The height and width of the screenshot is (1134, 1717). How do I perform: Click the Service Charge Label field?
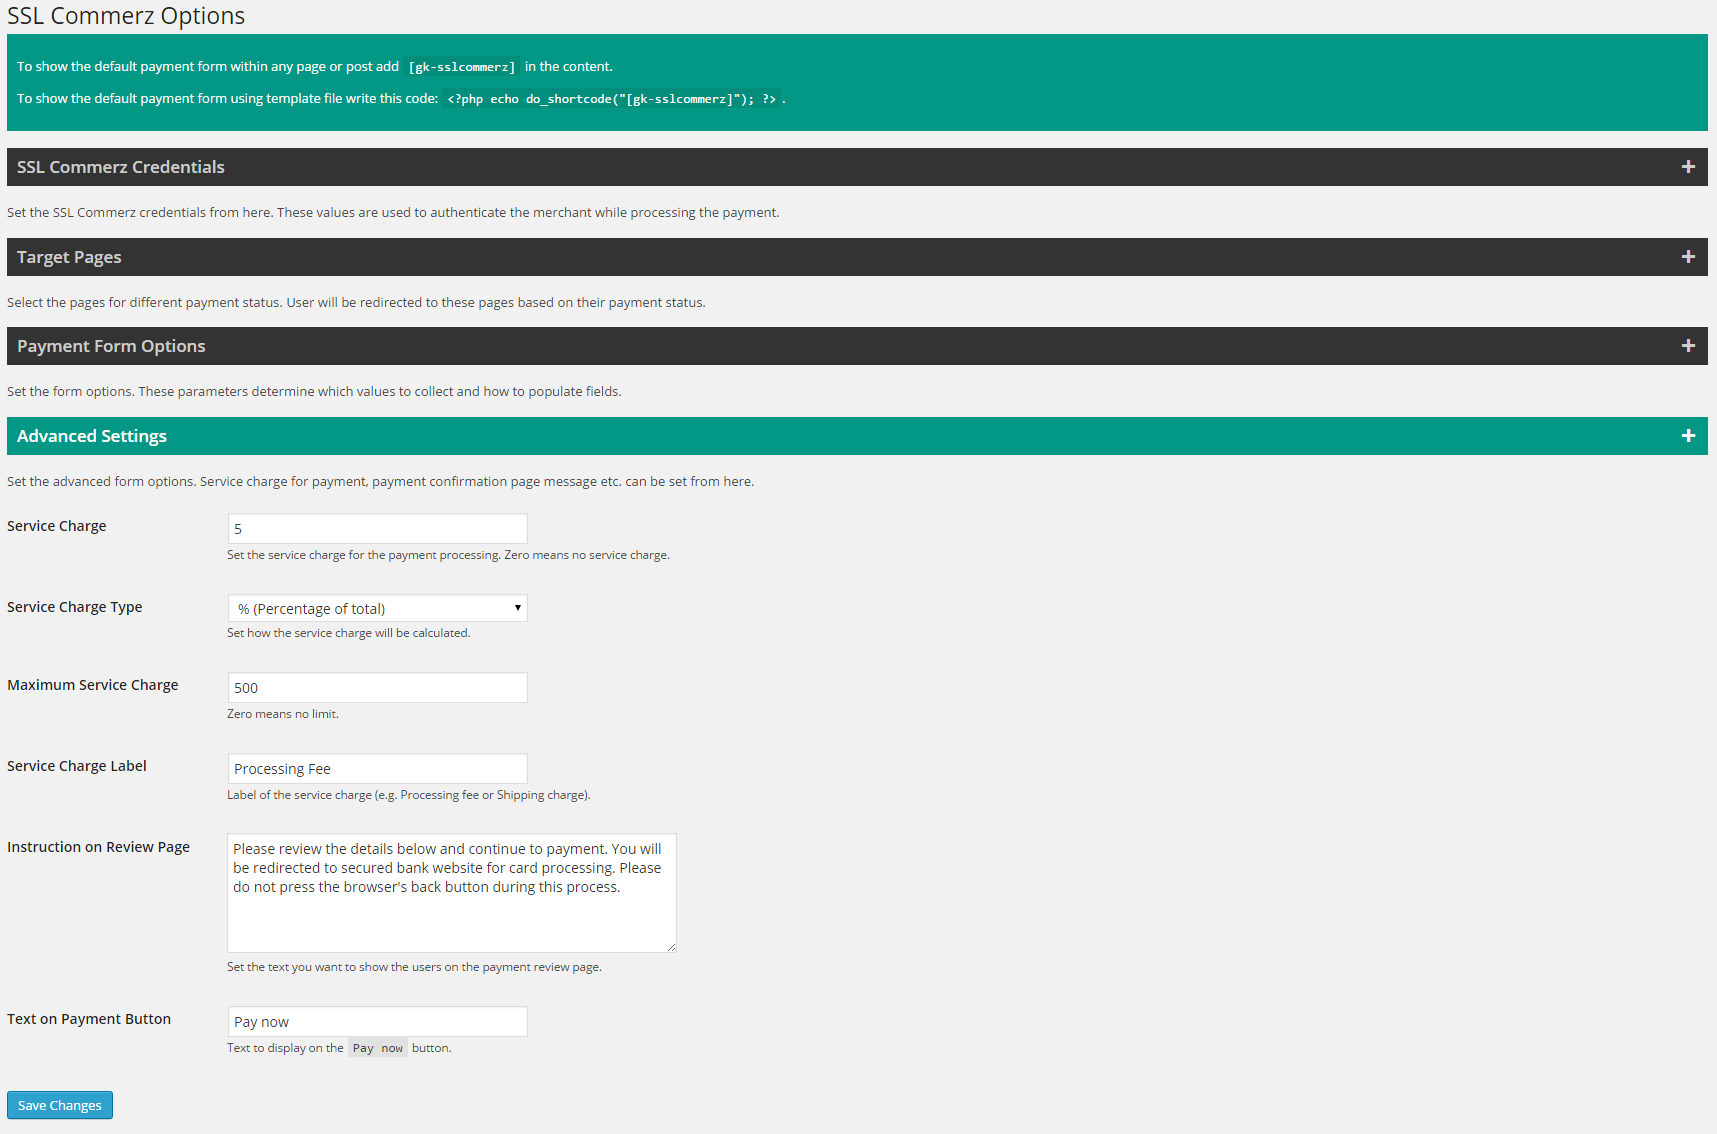click(x=378, y=769)
